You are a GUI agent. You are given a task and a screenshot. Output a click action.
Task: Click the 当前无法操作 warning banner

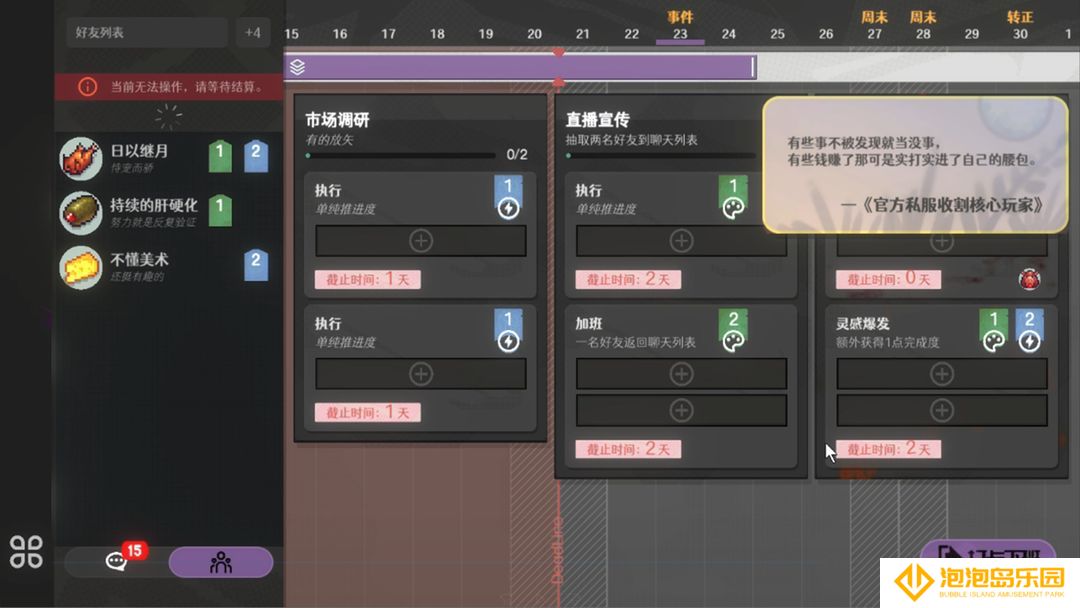point(169,87)
